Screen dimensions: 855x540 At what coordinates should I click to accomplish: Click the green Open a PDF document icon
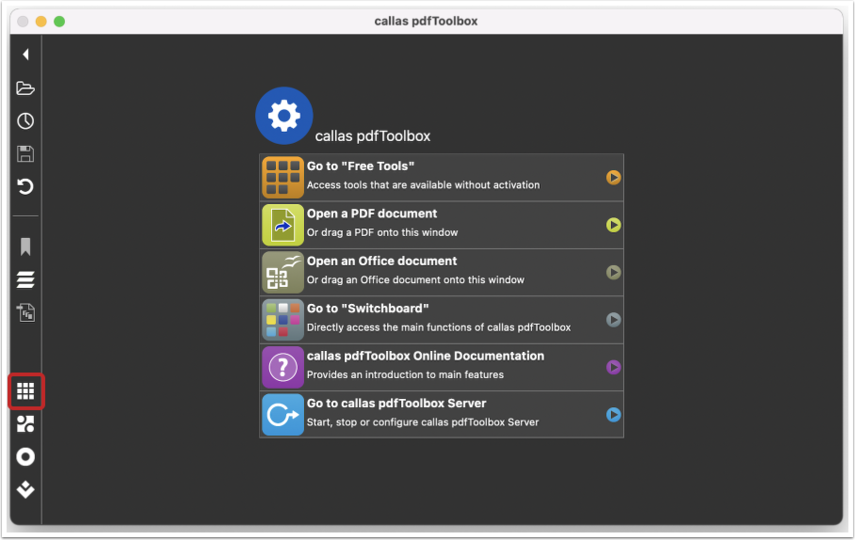(282, 225)
